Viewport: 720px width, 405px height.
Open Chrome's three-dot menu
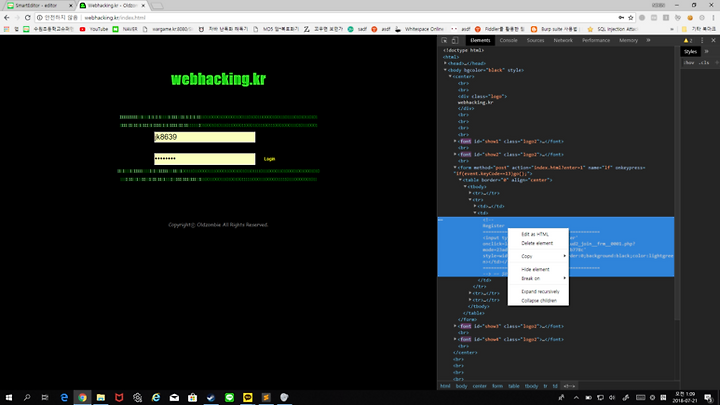tap(713, 17)
